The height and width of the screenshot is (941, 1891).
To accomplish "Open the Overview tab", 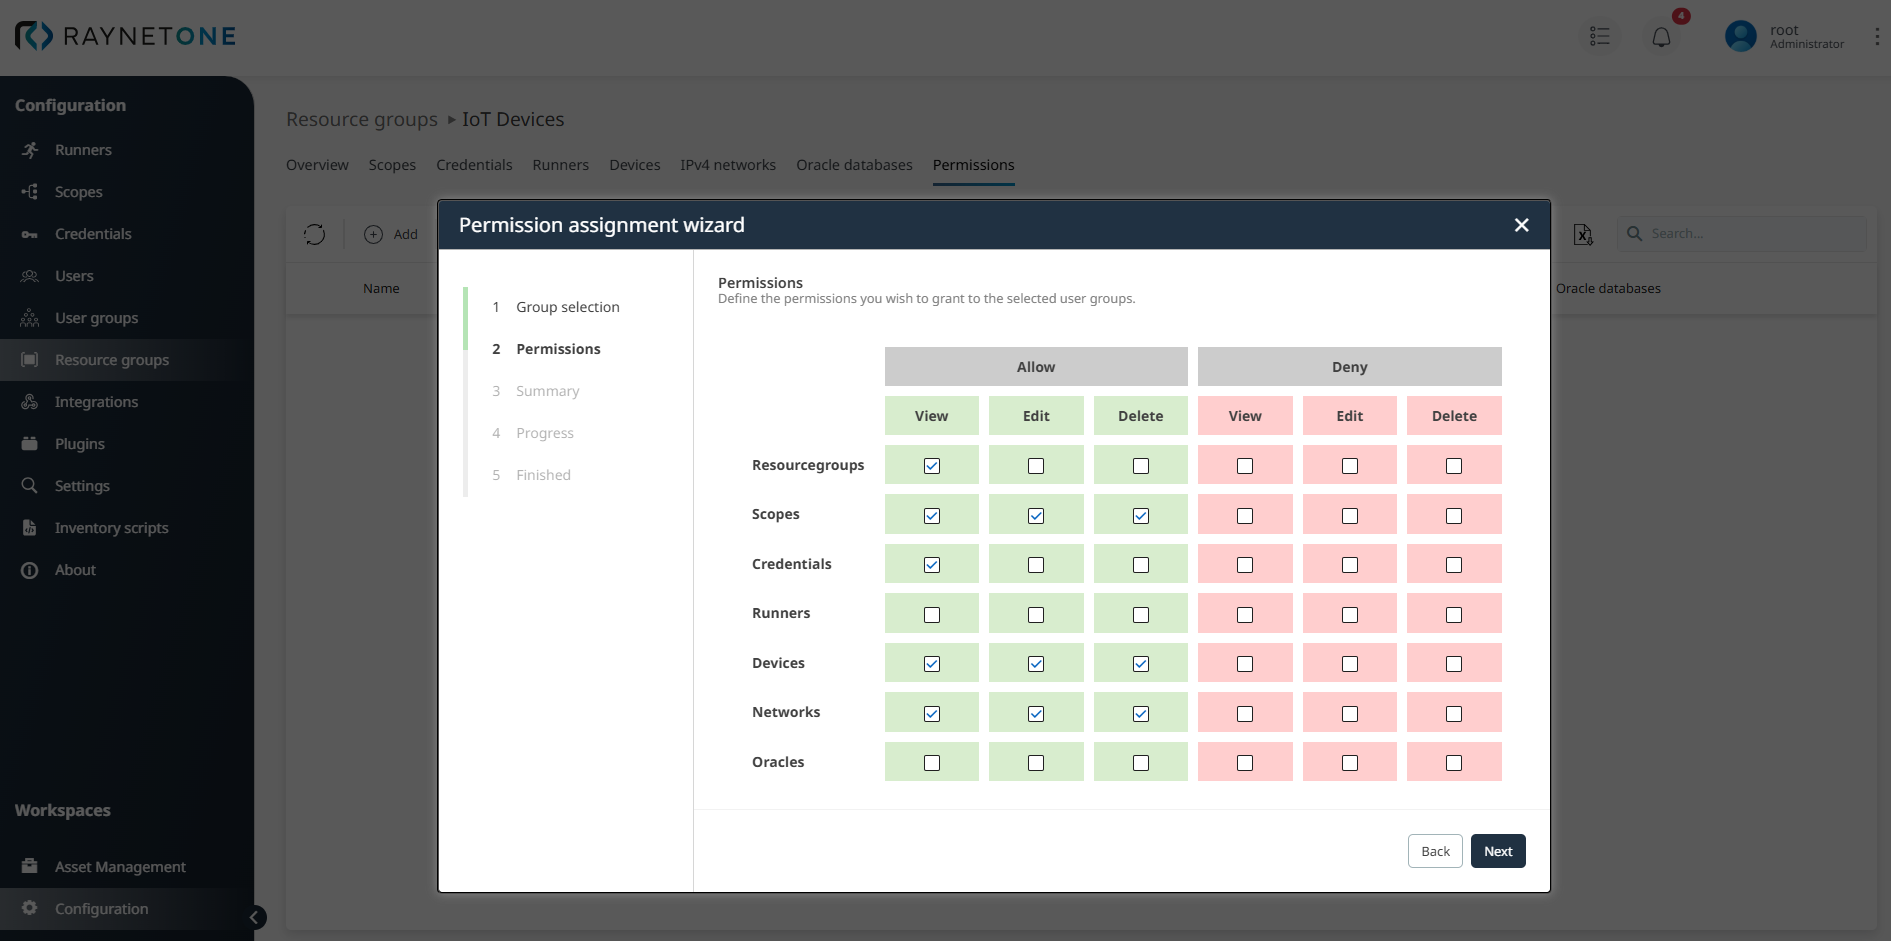I will (317, 165).
